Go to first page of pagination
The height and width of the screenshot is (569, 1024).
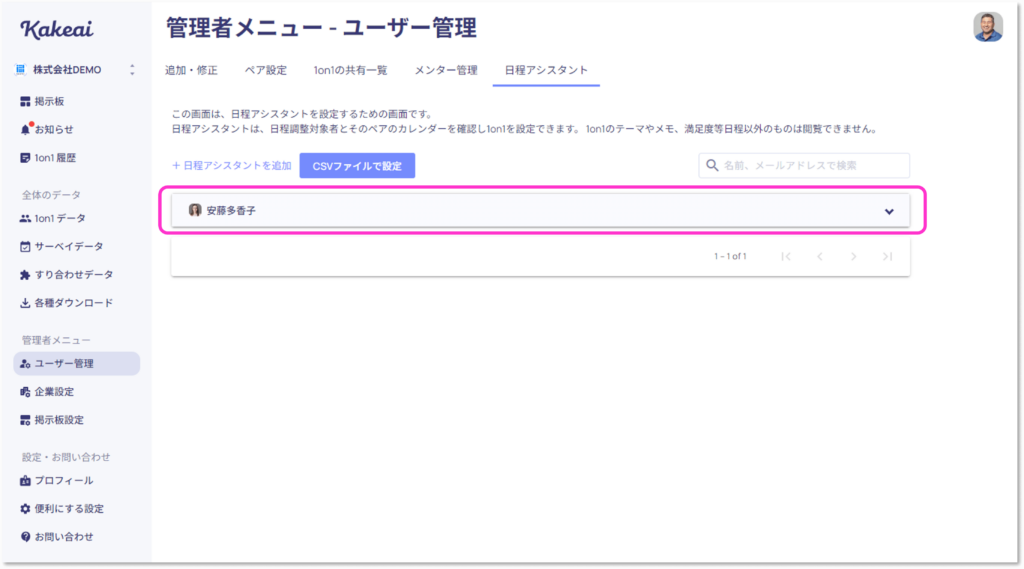pos(786,256)
